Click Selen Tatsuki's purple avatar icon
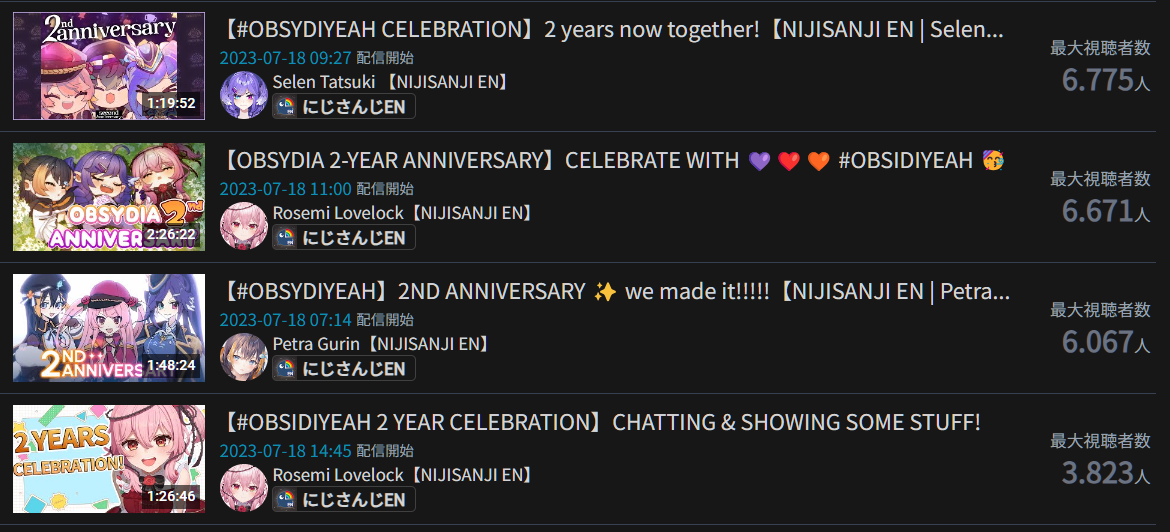The image size is (1170, 532). click(243, 95)
